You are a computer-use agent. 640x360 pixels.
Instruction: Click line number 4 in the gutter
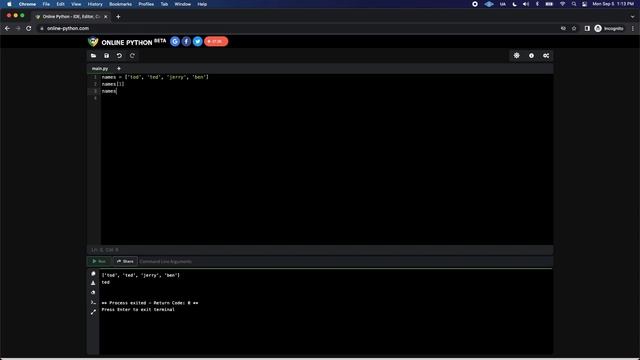click(95, 98)
